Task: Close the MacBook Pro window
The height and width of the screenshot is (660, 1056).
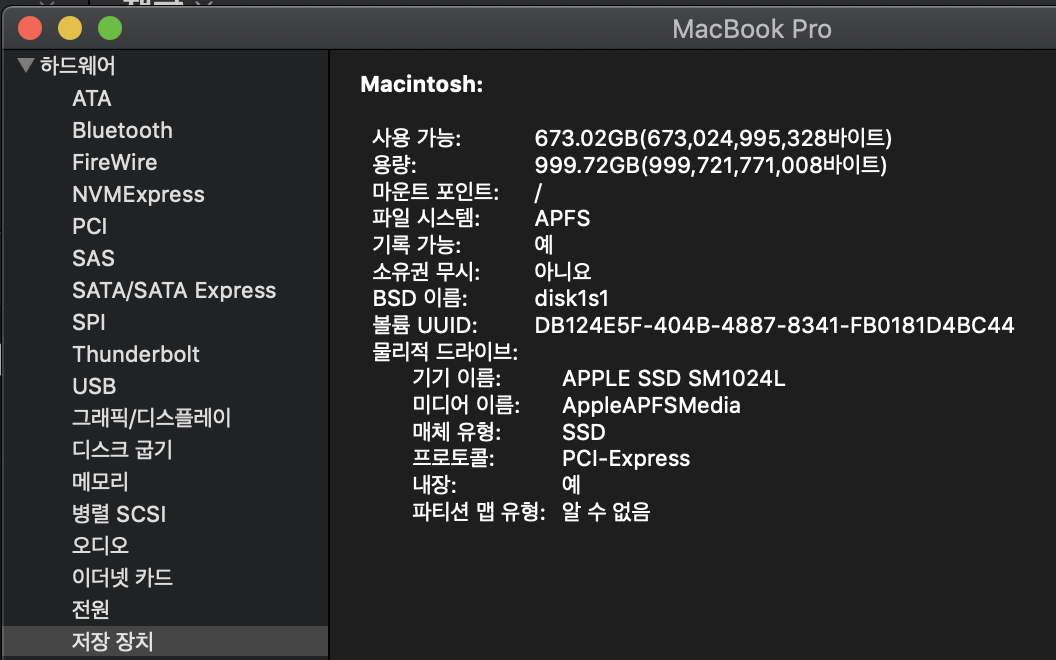Action: tap(30, 28)
